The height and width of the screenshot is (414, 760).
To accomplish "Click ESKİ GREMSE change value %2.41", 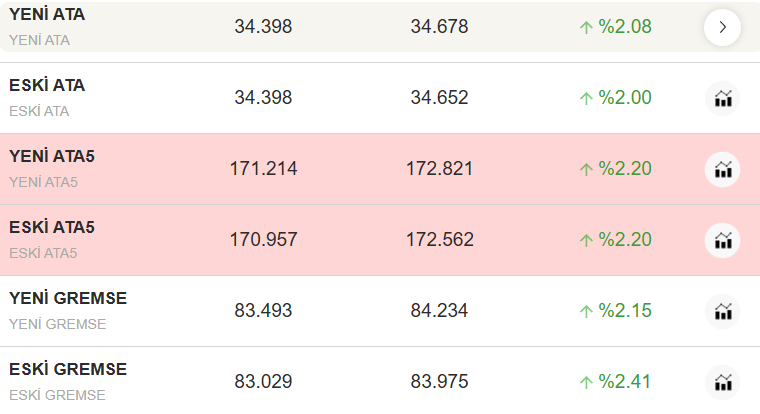I will click(625, 382).
